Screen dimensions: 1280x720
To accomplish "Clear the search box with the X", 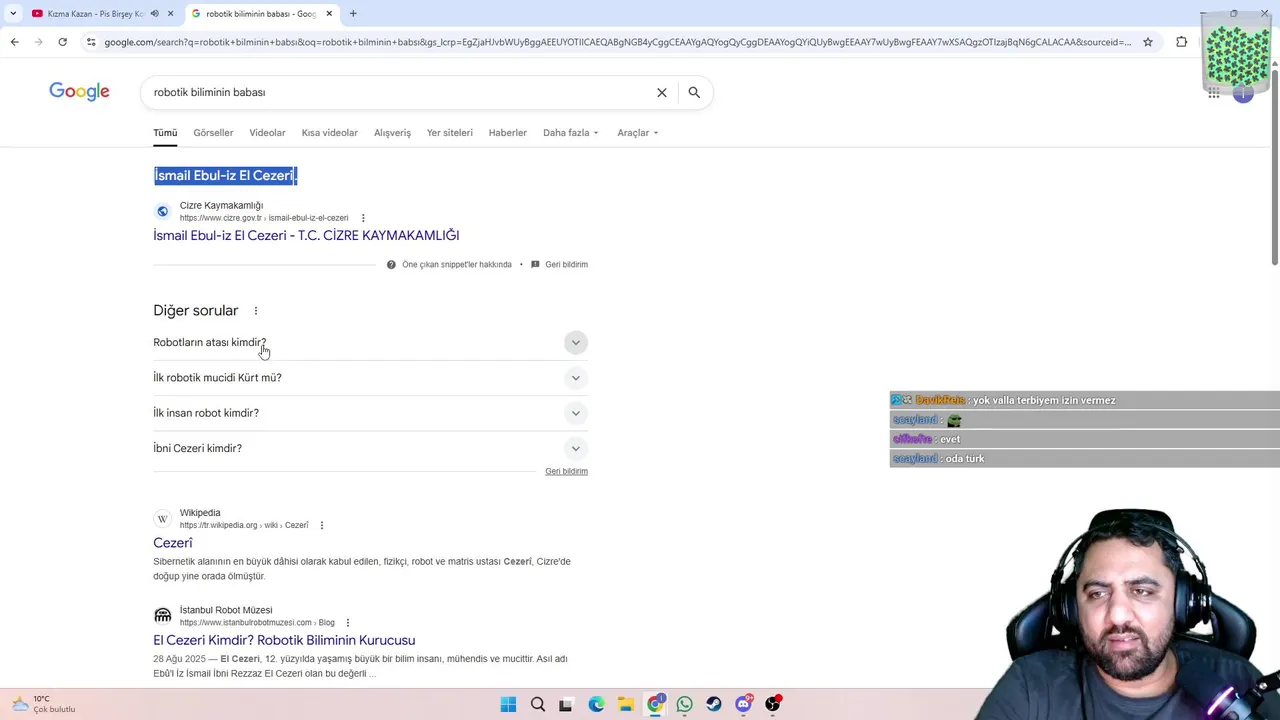I will pos(661,92).
